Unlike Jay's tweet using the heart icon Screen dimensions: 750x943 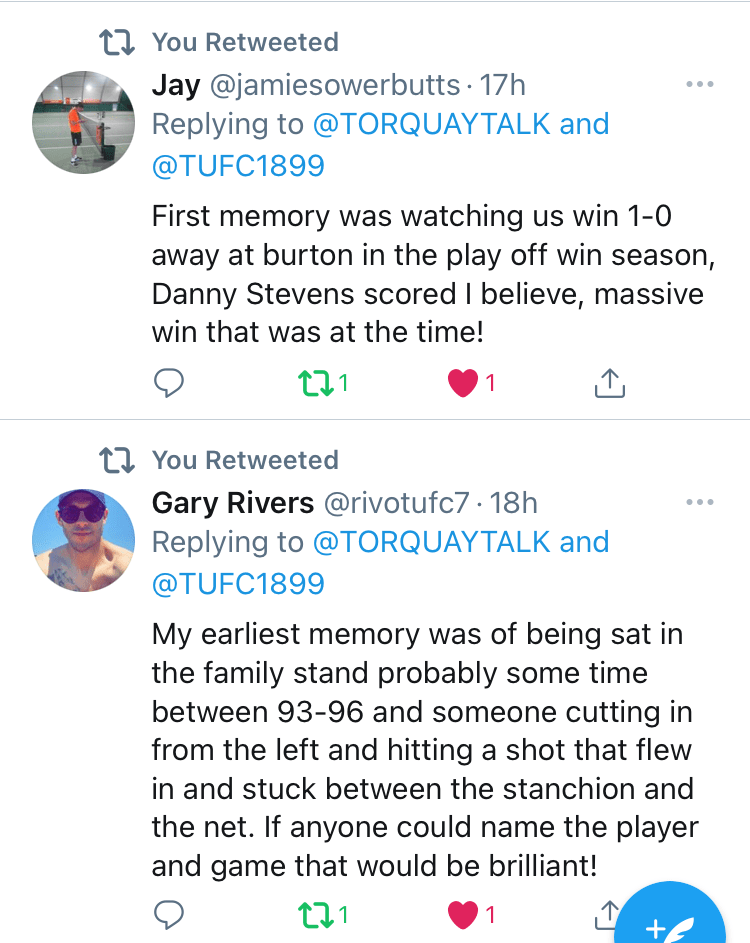(462, 382)
